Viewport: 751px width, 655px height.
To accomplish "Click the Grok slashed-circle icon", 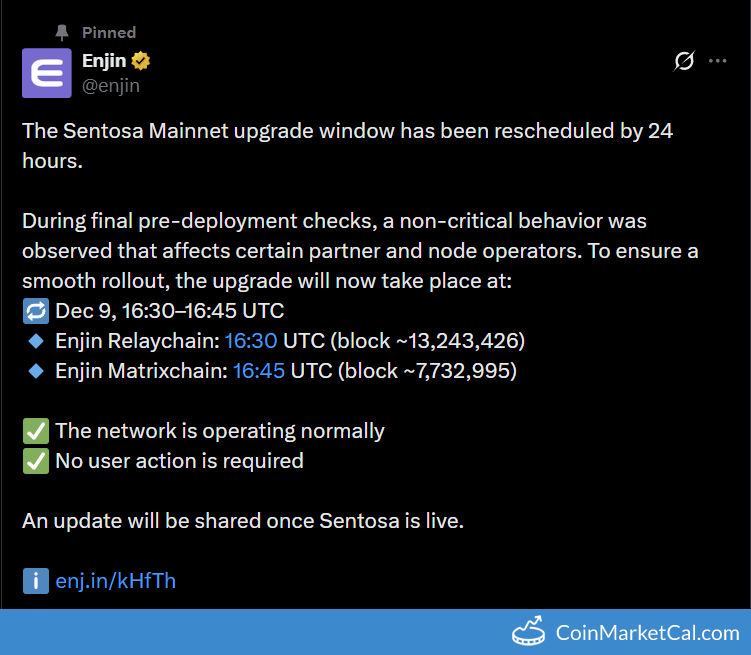I will tap(684, 61).
